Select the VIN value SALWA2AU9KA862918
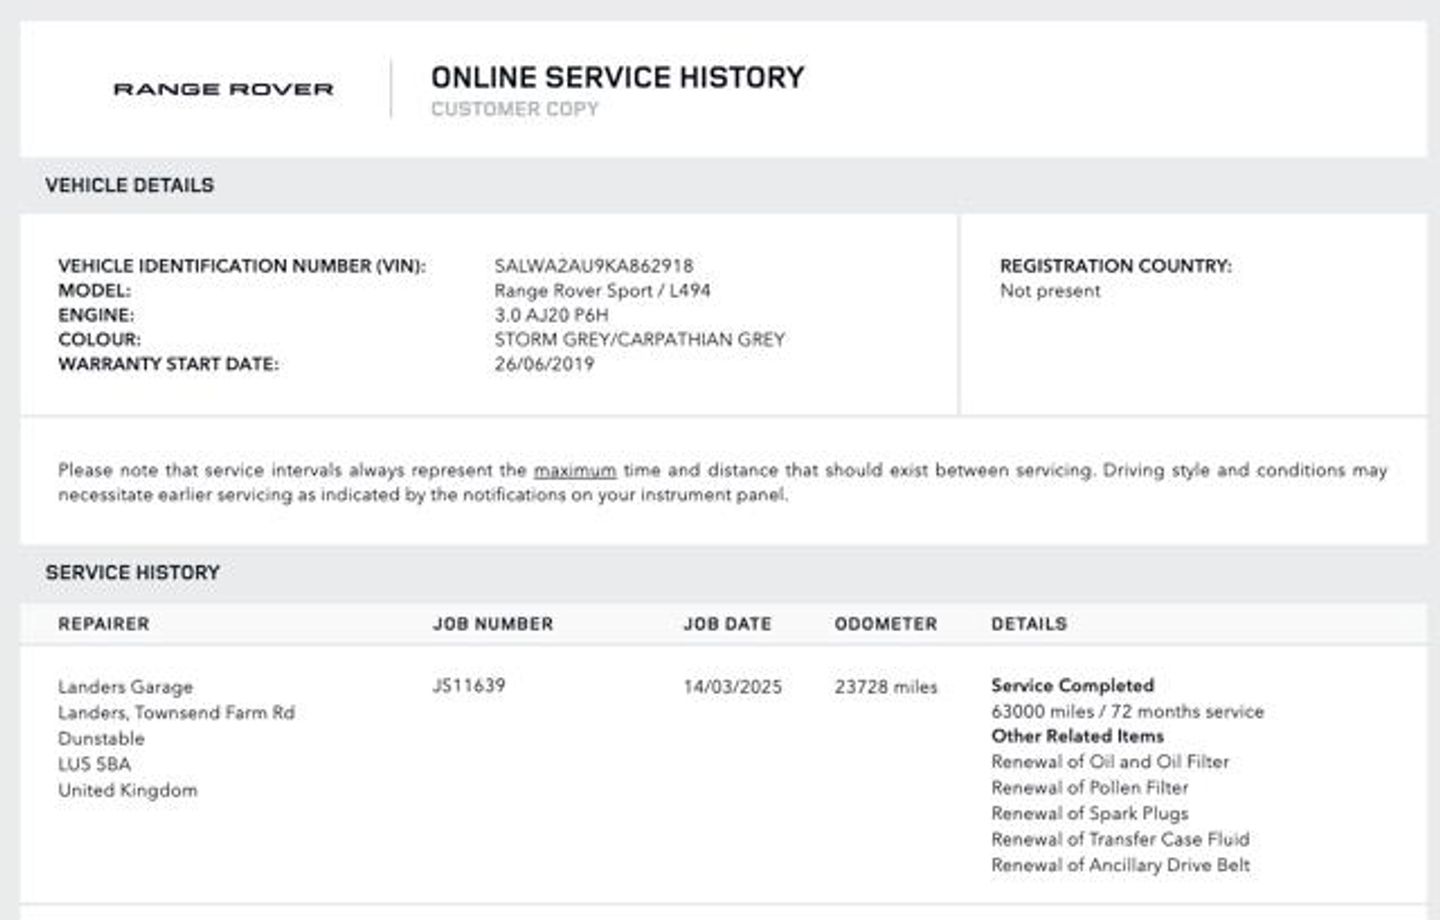Image resolution: width=1440 pixels, height=920 pixels. [593, 266]
